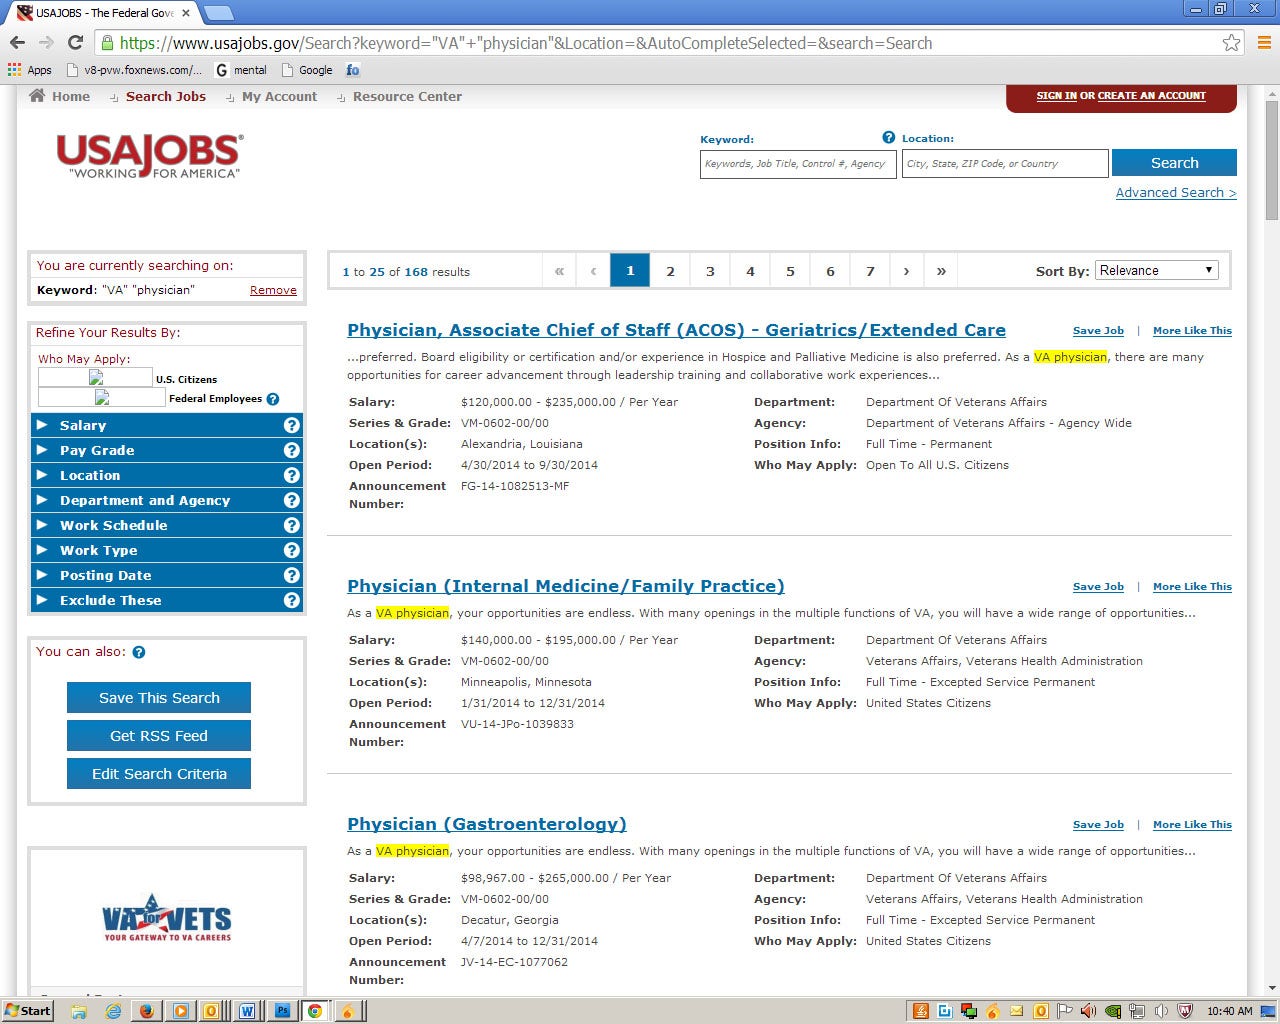Open help icon on Department and Agency filter
This screenshot has width=1280, height=1024.
292,500
